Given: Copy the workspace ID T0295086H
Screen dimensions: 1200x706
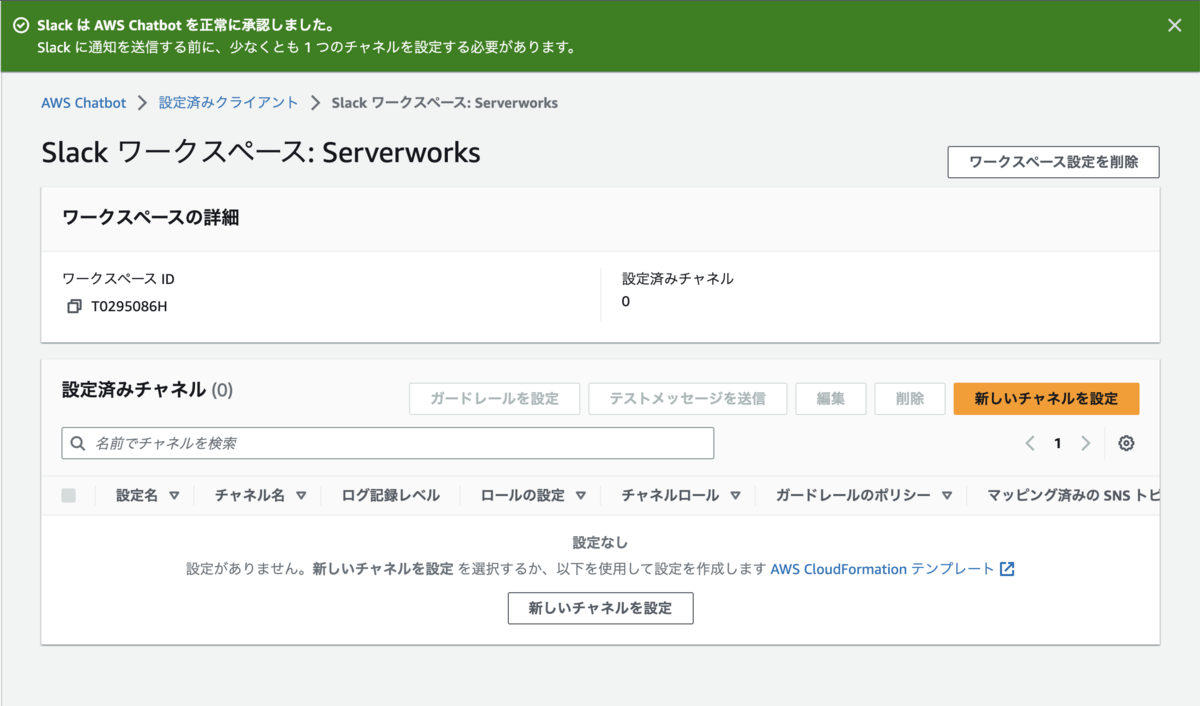Looking at the screenshot, I should pos(74,306).
